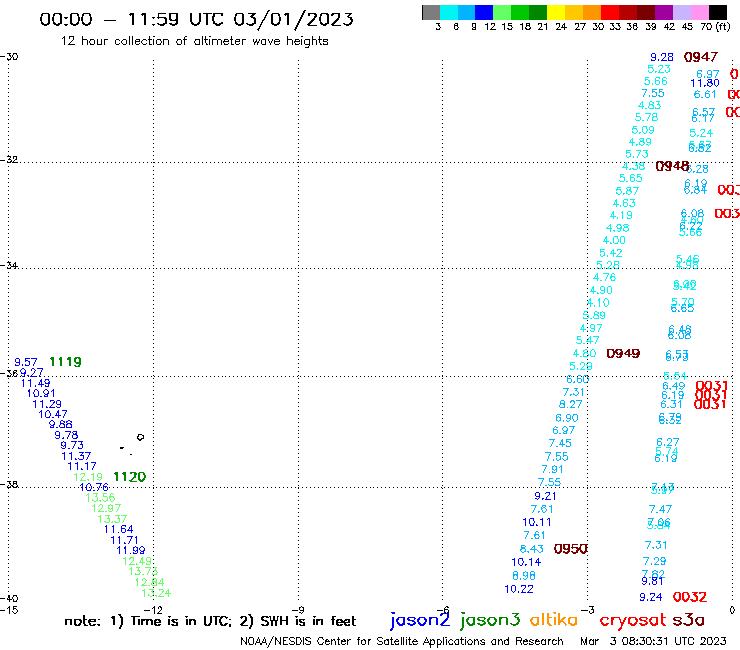The image size is (740, 650).
Task: Click the note 'Time is in UTC; SWH is in feet'
Action: coord(210,621)
